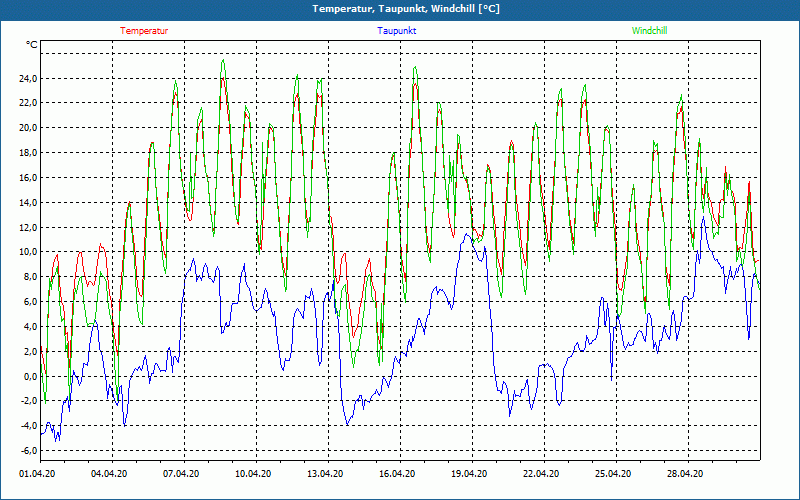This screenshot has width=800, height=500.
Task: Click the blue Taupunkt legend label
Action: (x=396, y=31)
